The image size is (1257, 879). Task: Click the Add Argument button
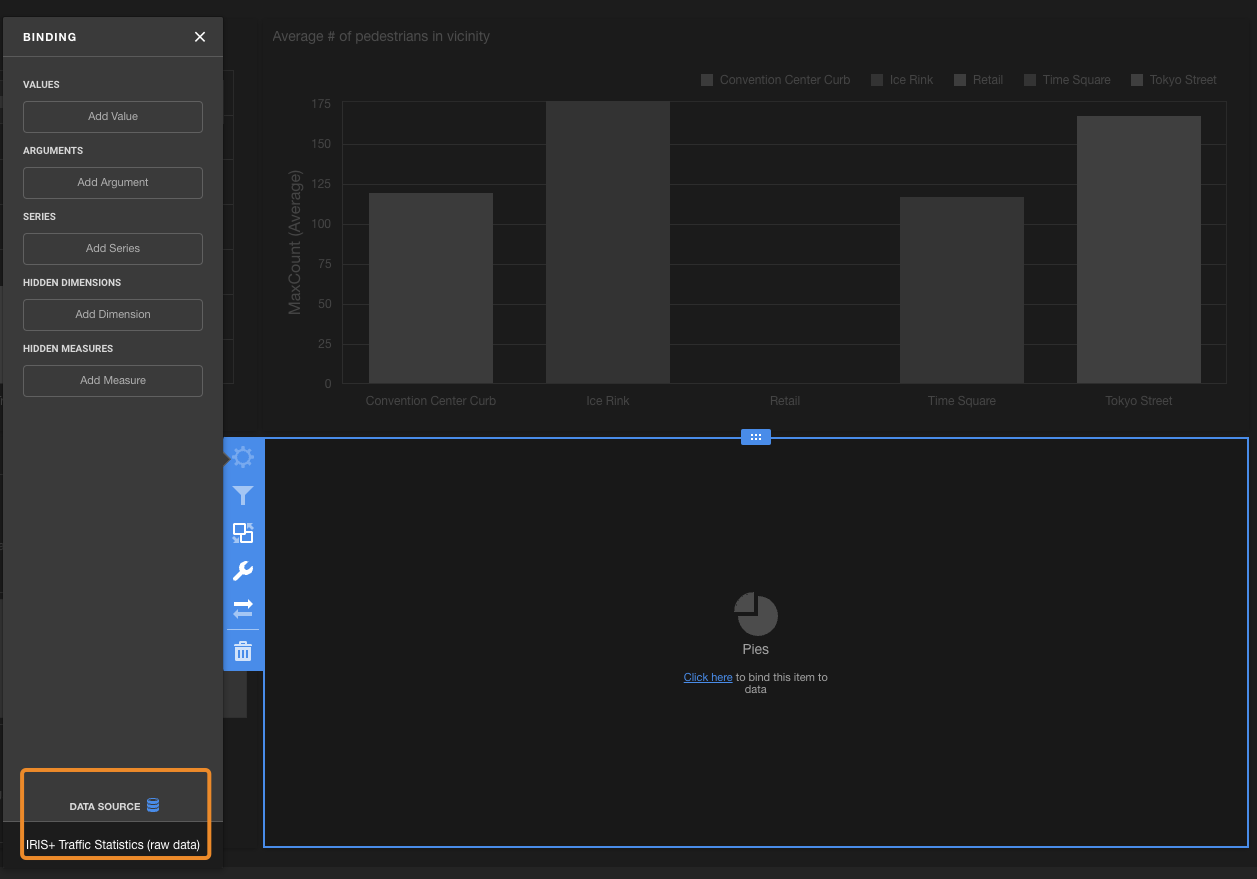tap(113, 182)
